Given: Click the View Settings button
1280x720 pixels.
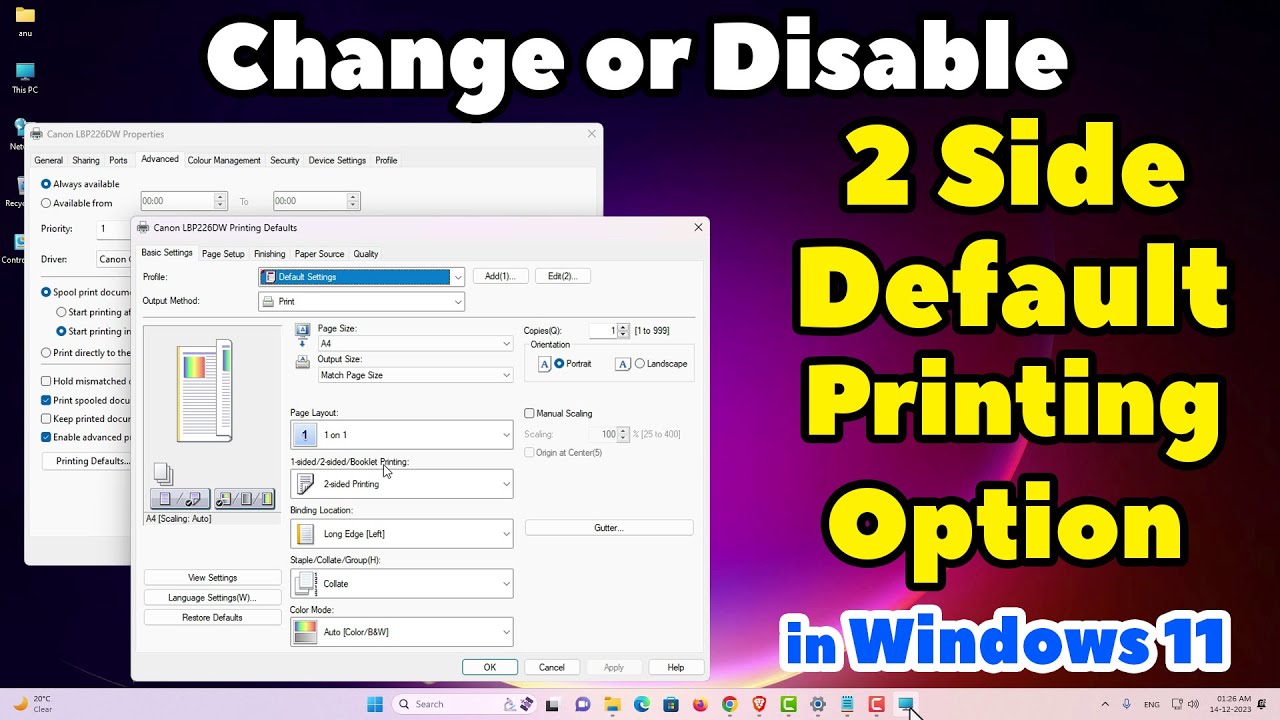Looking at the screenshot, I should pyautogui.click(x=213, y=578).
